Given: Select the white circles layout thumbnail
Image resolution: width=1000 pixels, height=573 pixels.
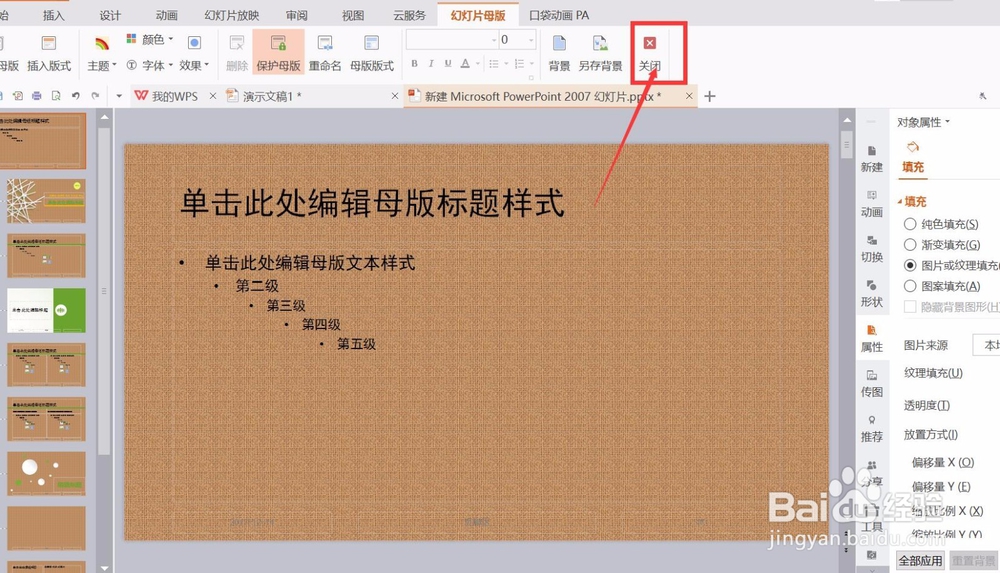Looking at the screenshot, I should [47, 474].
